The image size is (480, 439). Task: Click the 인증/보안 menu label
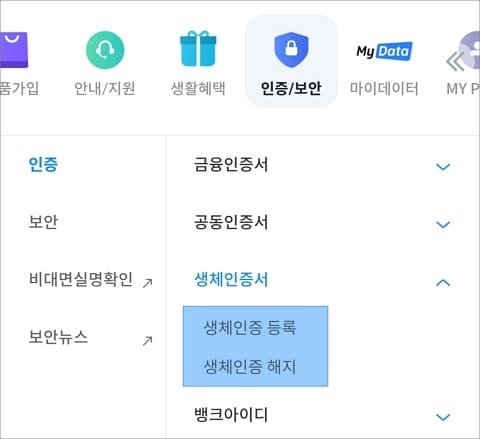coord(291,89)
